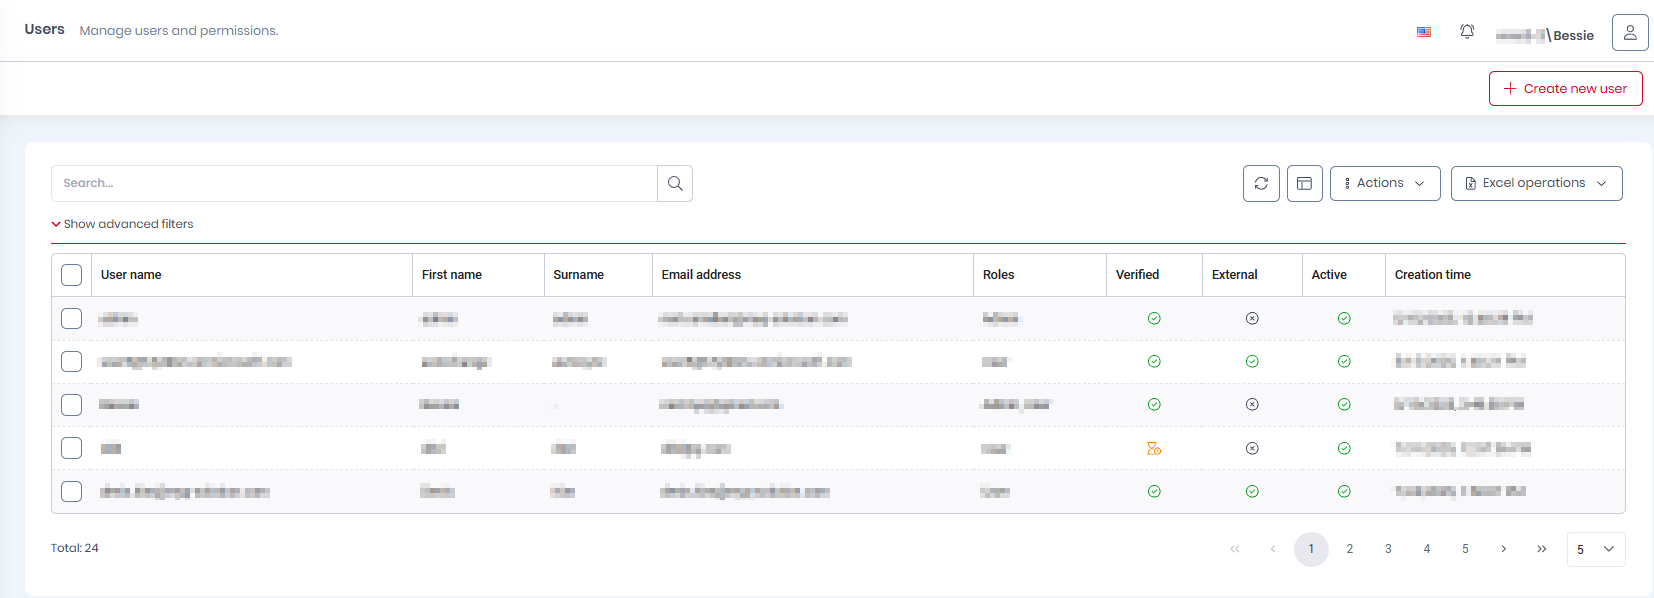This screenshot has height=598, width=1654.
Task: Click the US flag language icon
Action: 1424,32
